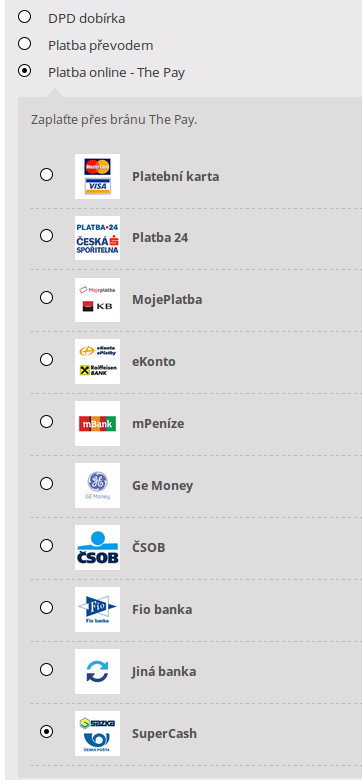This screenshot has width=362, height=780.
Task: Click the Česká spořitelna Platba 24 logo
Action: [97, 238]
